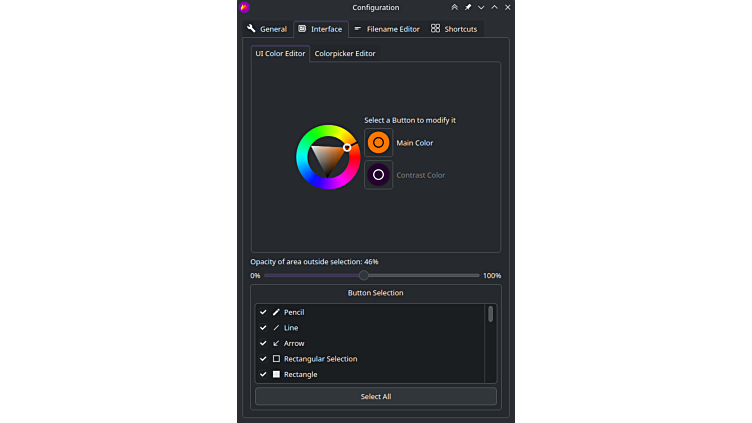Pin the window using the pin icon

[468, 7]
